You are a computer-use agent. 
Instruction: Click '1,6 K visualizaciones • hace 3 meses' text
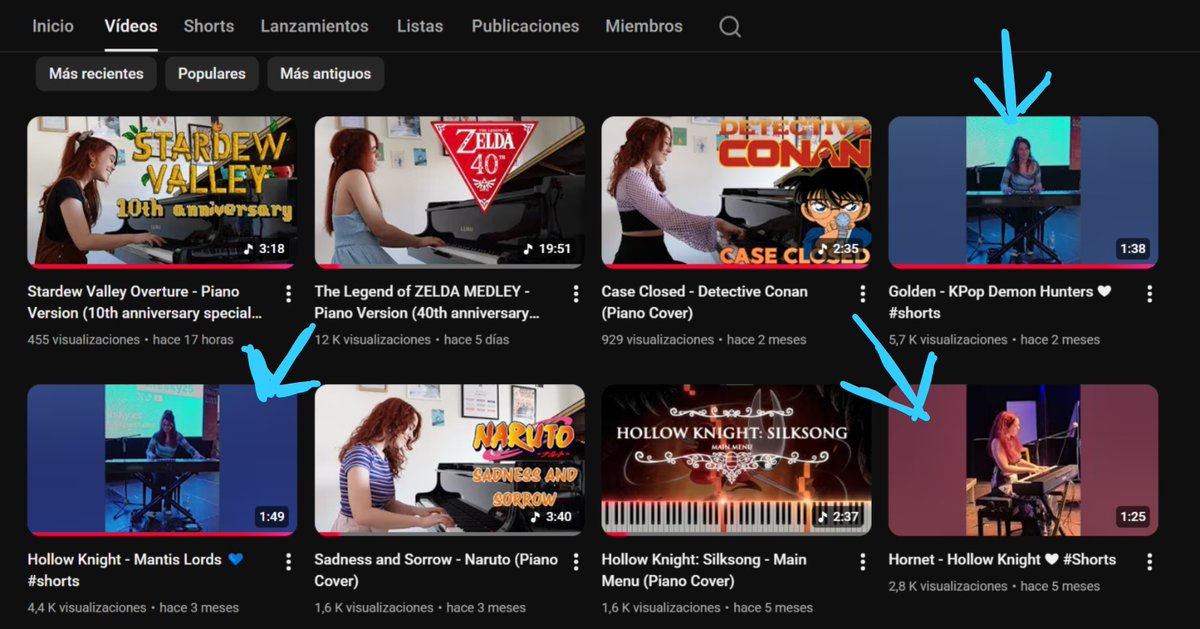pos(420,607)
